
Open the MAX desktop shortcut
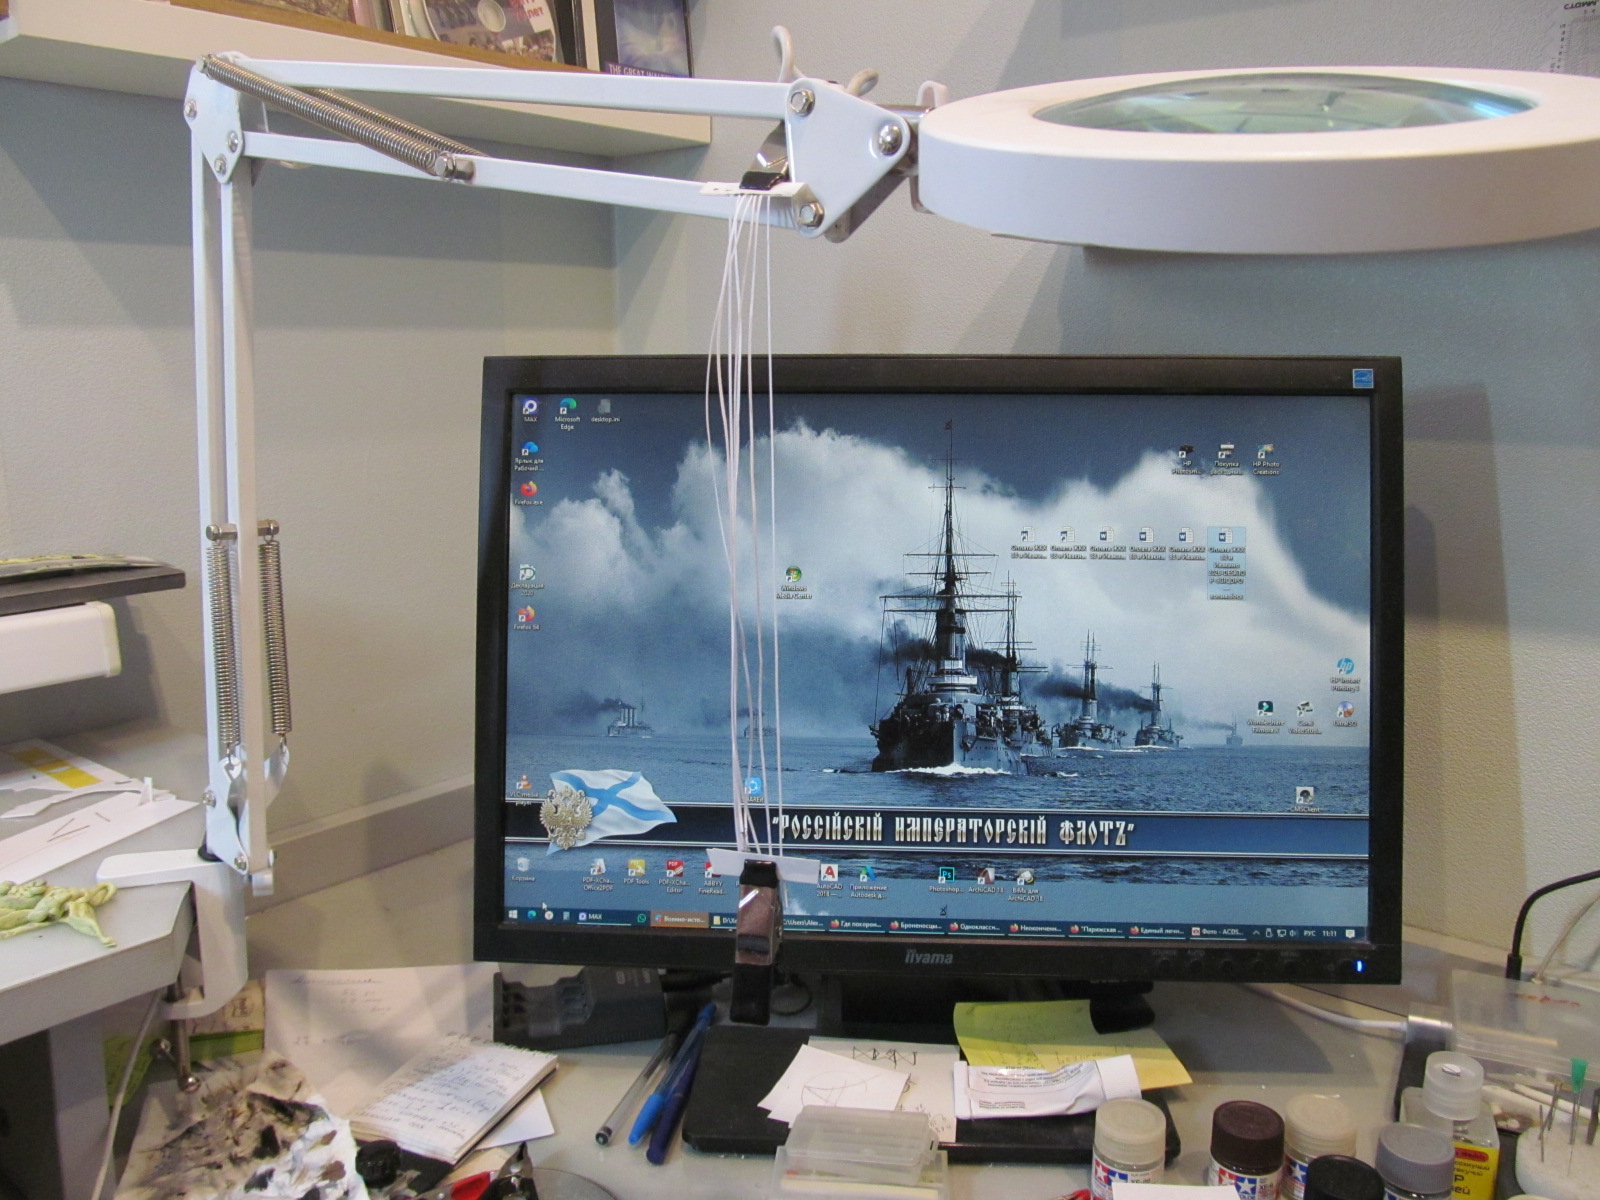(530, 407)
